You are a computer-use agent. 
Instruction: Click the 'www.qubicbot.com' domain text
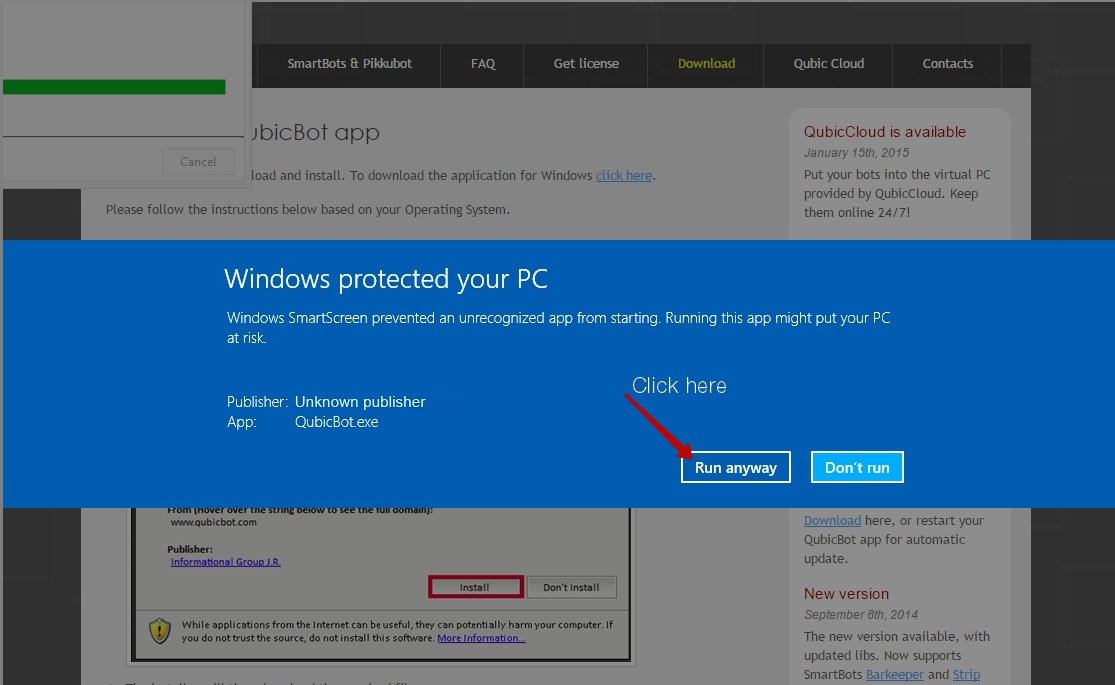[213, 522]
